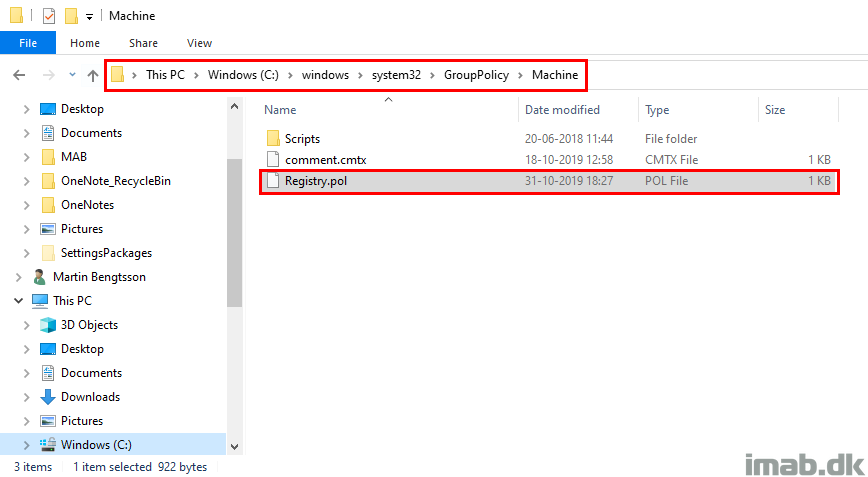Image resolution: width=868 pixels, height=477 pixels.
Task: Expand the Windows (C:) tree node
Action: pos(27,445)
